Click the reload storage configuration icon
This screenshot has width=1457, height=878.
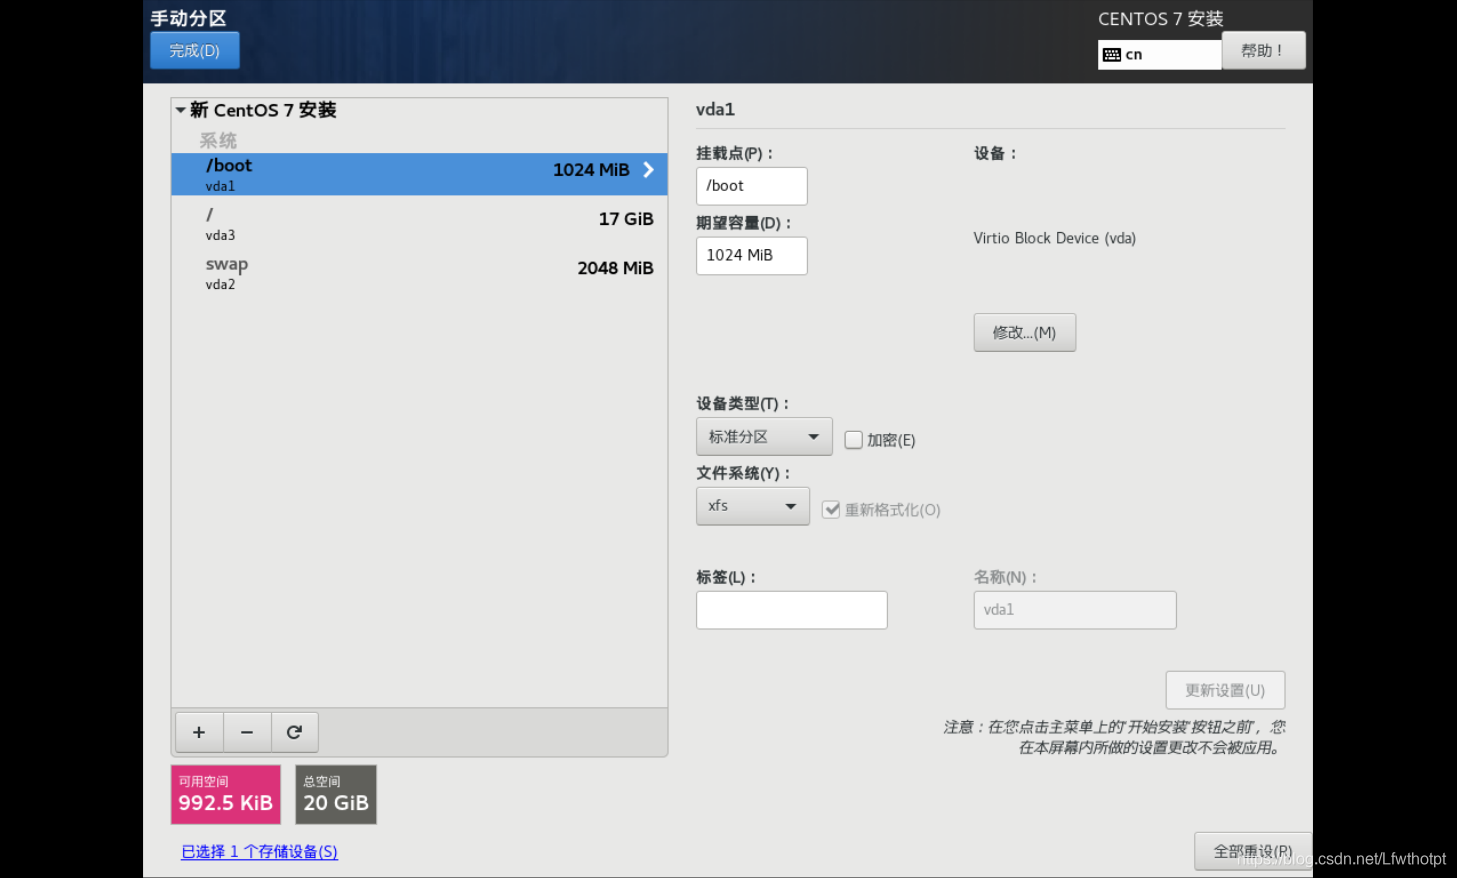294,732
